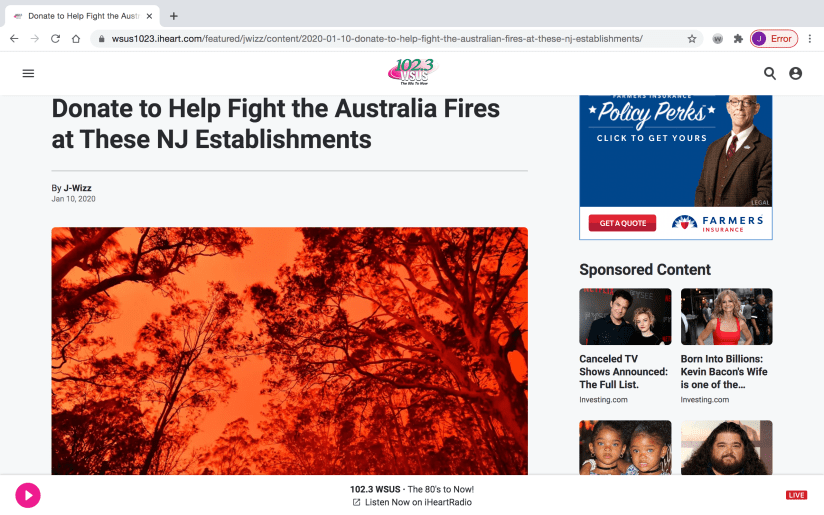Follow the Listen Now on iHeartRadio link
The height and width of the screenshot is (515, 824).
coord(413,502)
